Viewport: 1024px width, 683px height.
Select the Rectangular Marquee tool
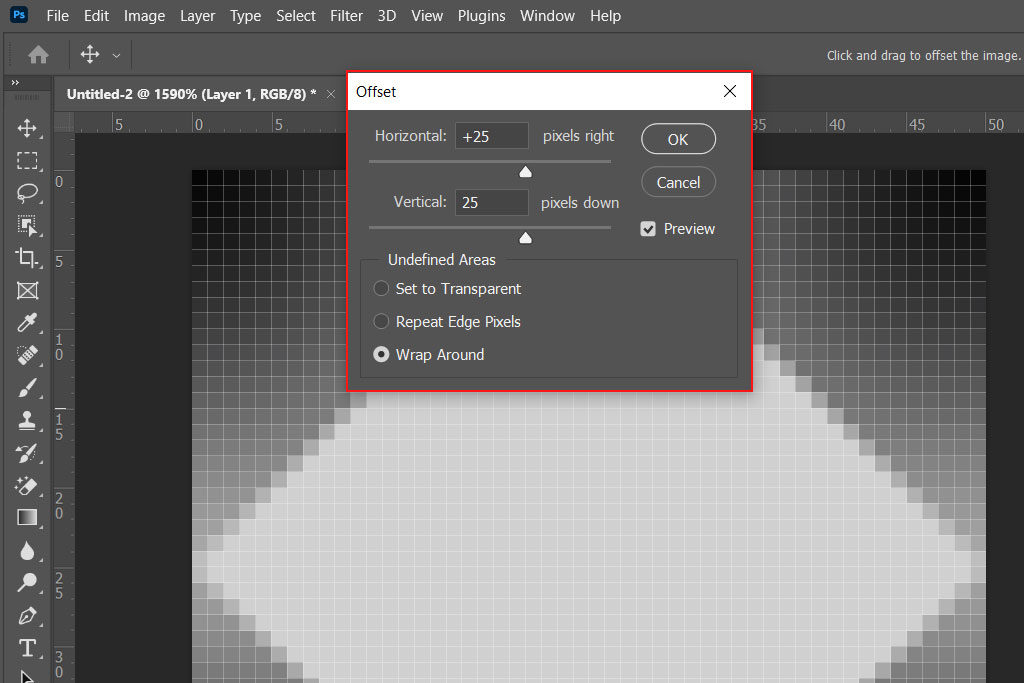[27, 161]
